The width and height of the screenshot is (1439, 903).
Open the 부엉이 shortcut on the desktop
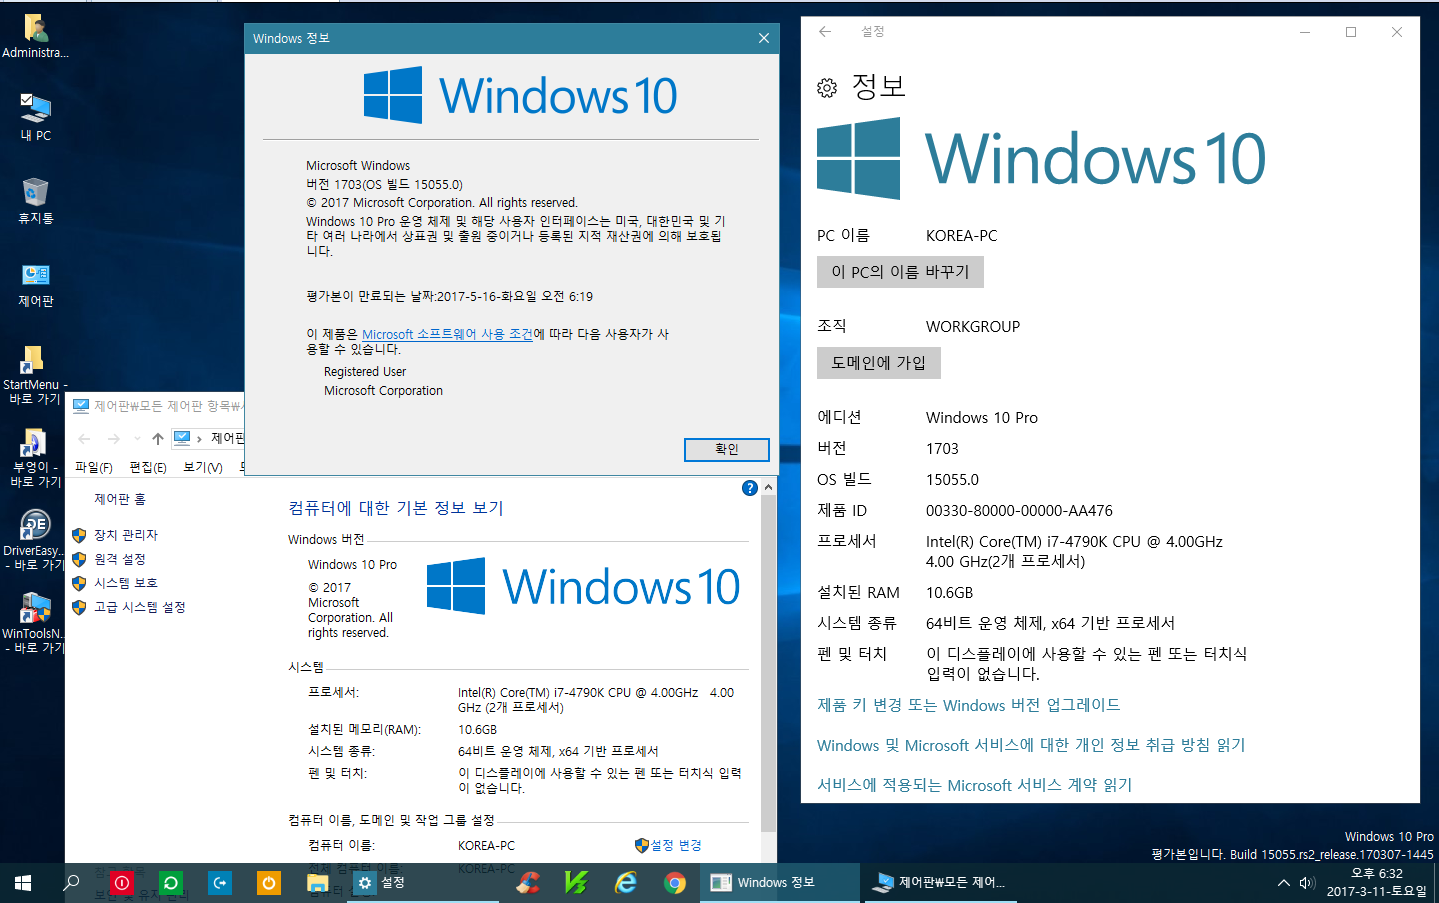pos(35,457)
